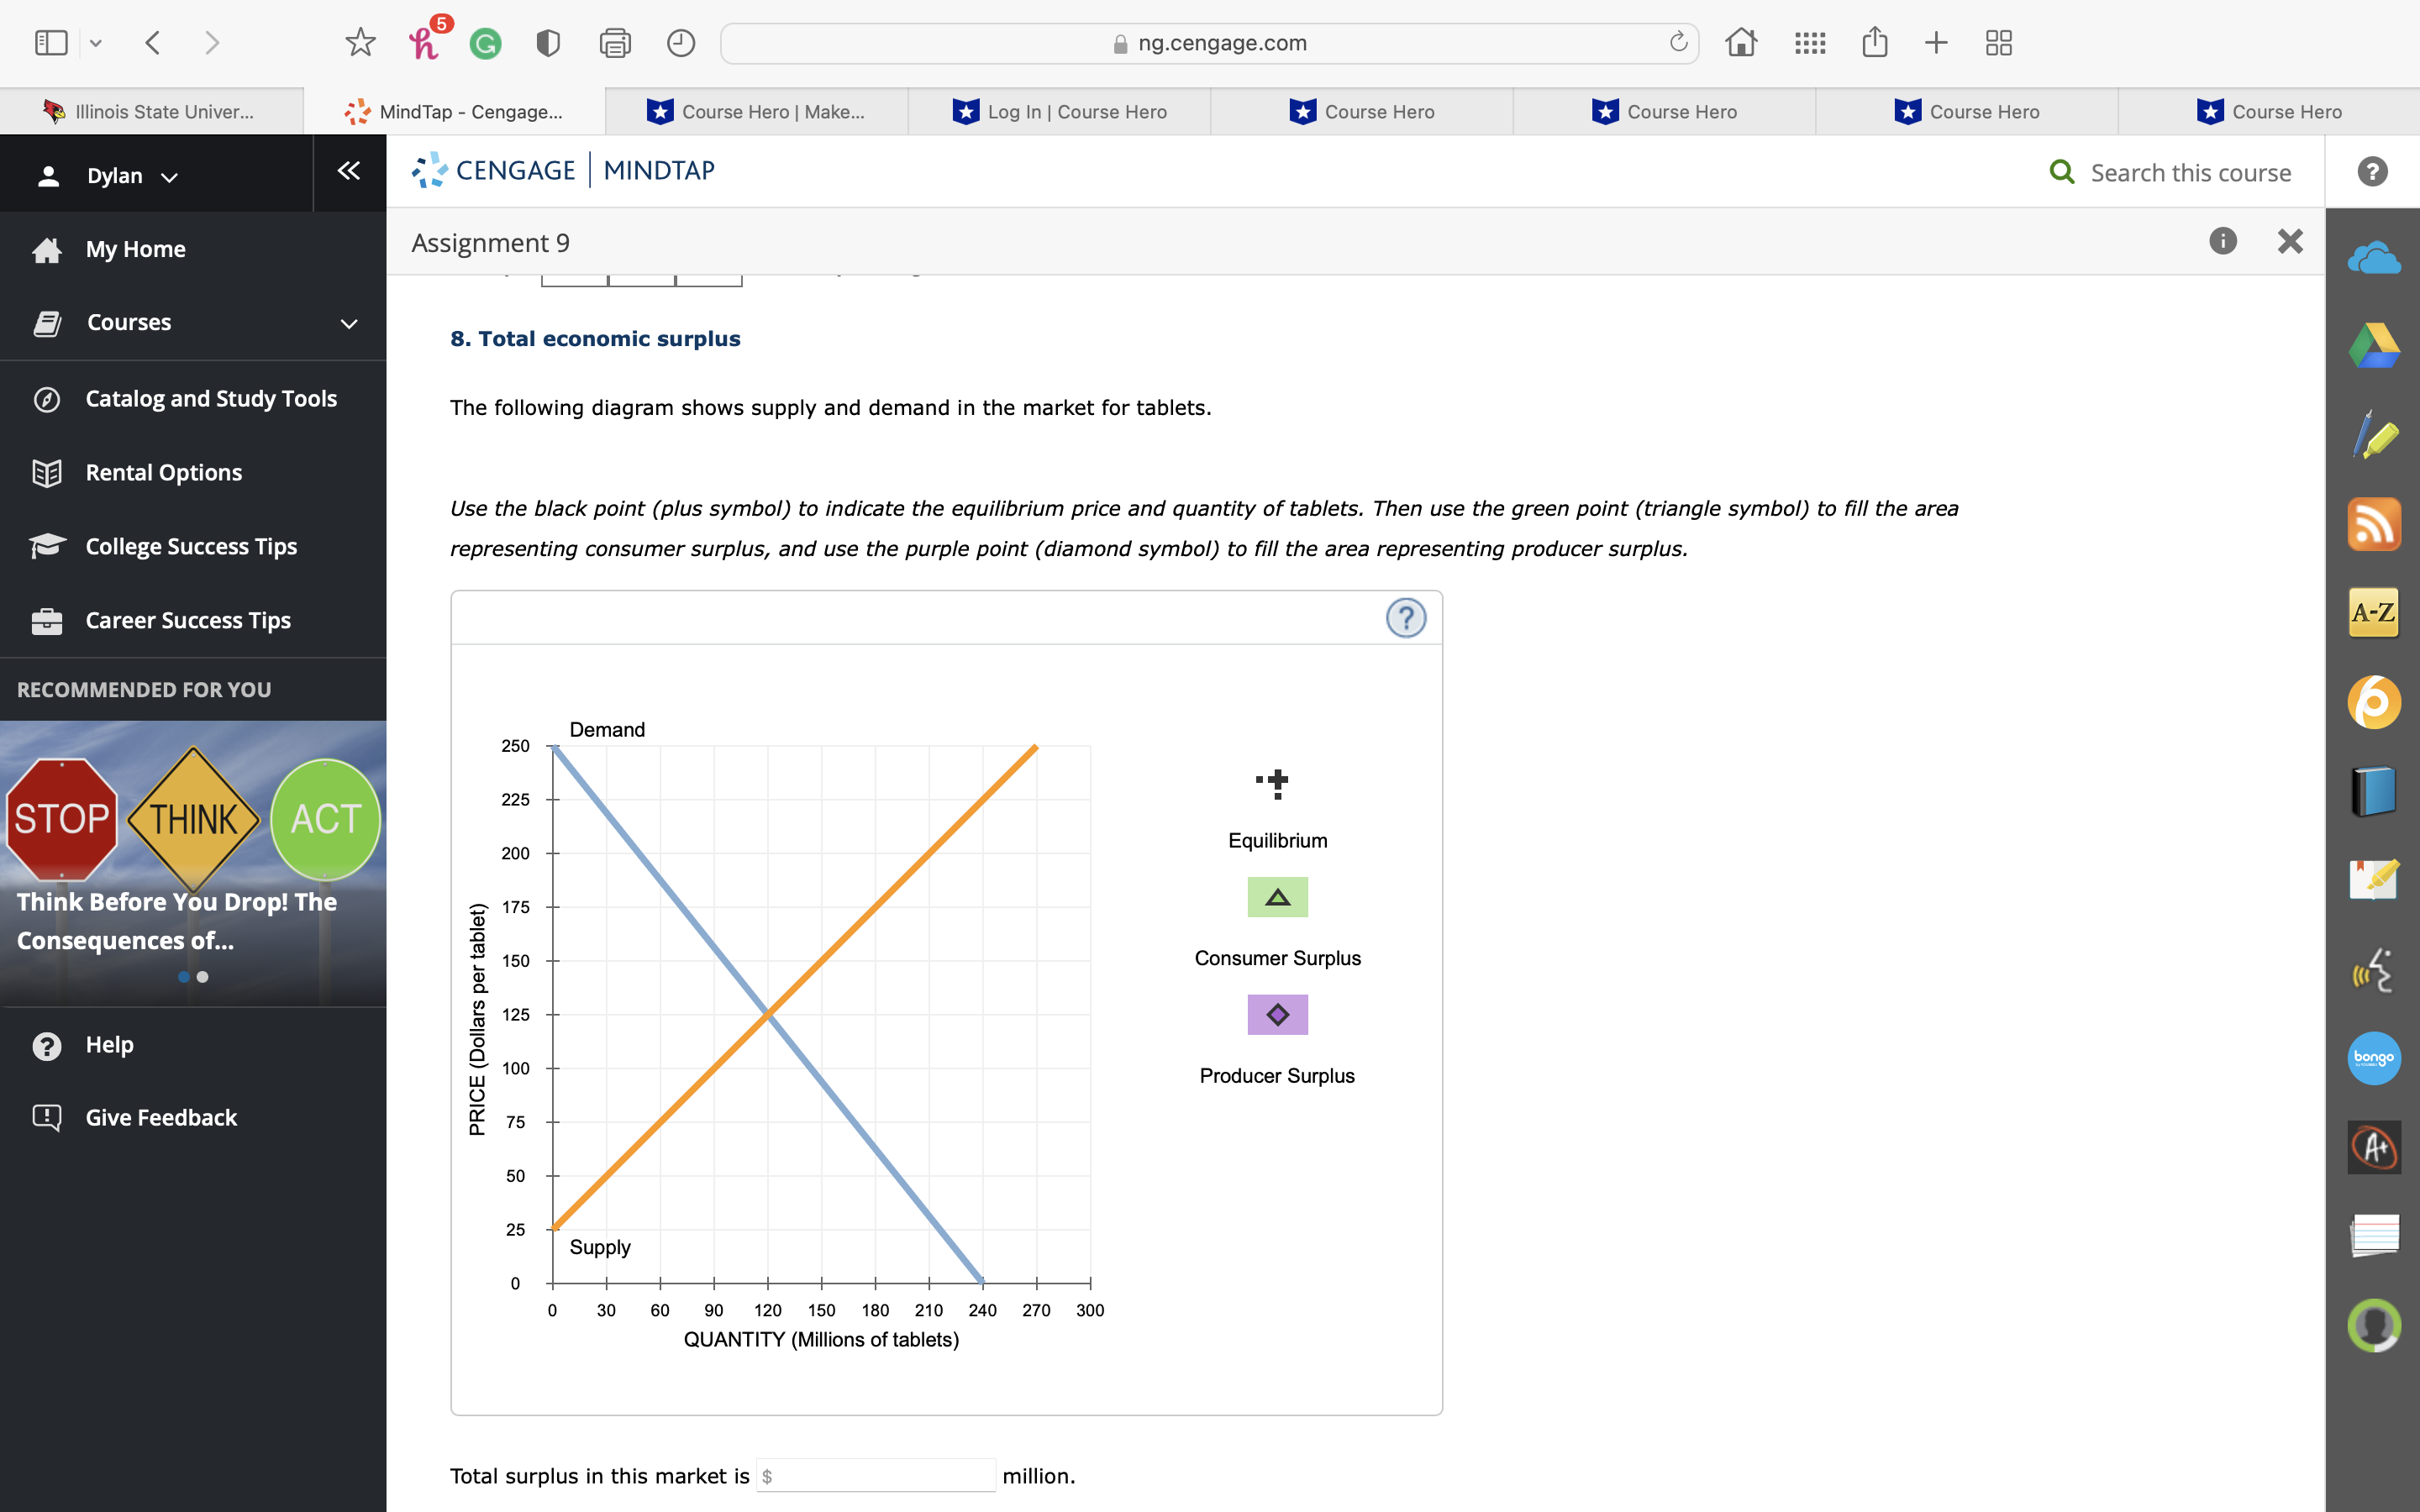Open the A-Z dictionary app
Image resolution: width=2420 pixels, height=1512 pixels.
pos(2375,612)
